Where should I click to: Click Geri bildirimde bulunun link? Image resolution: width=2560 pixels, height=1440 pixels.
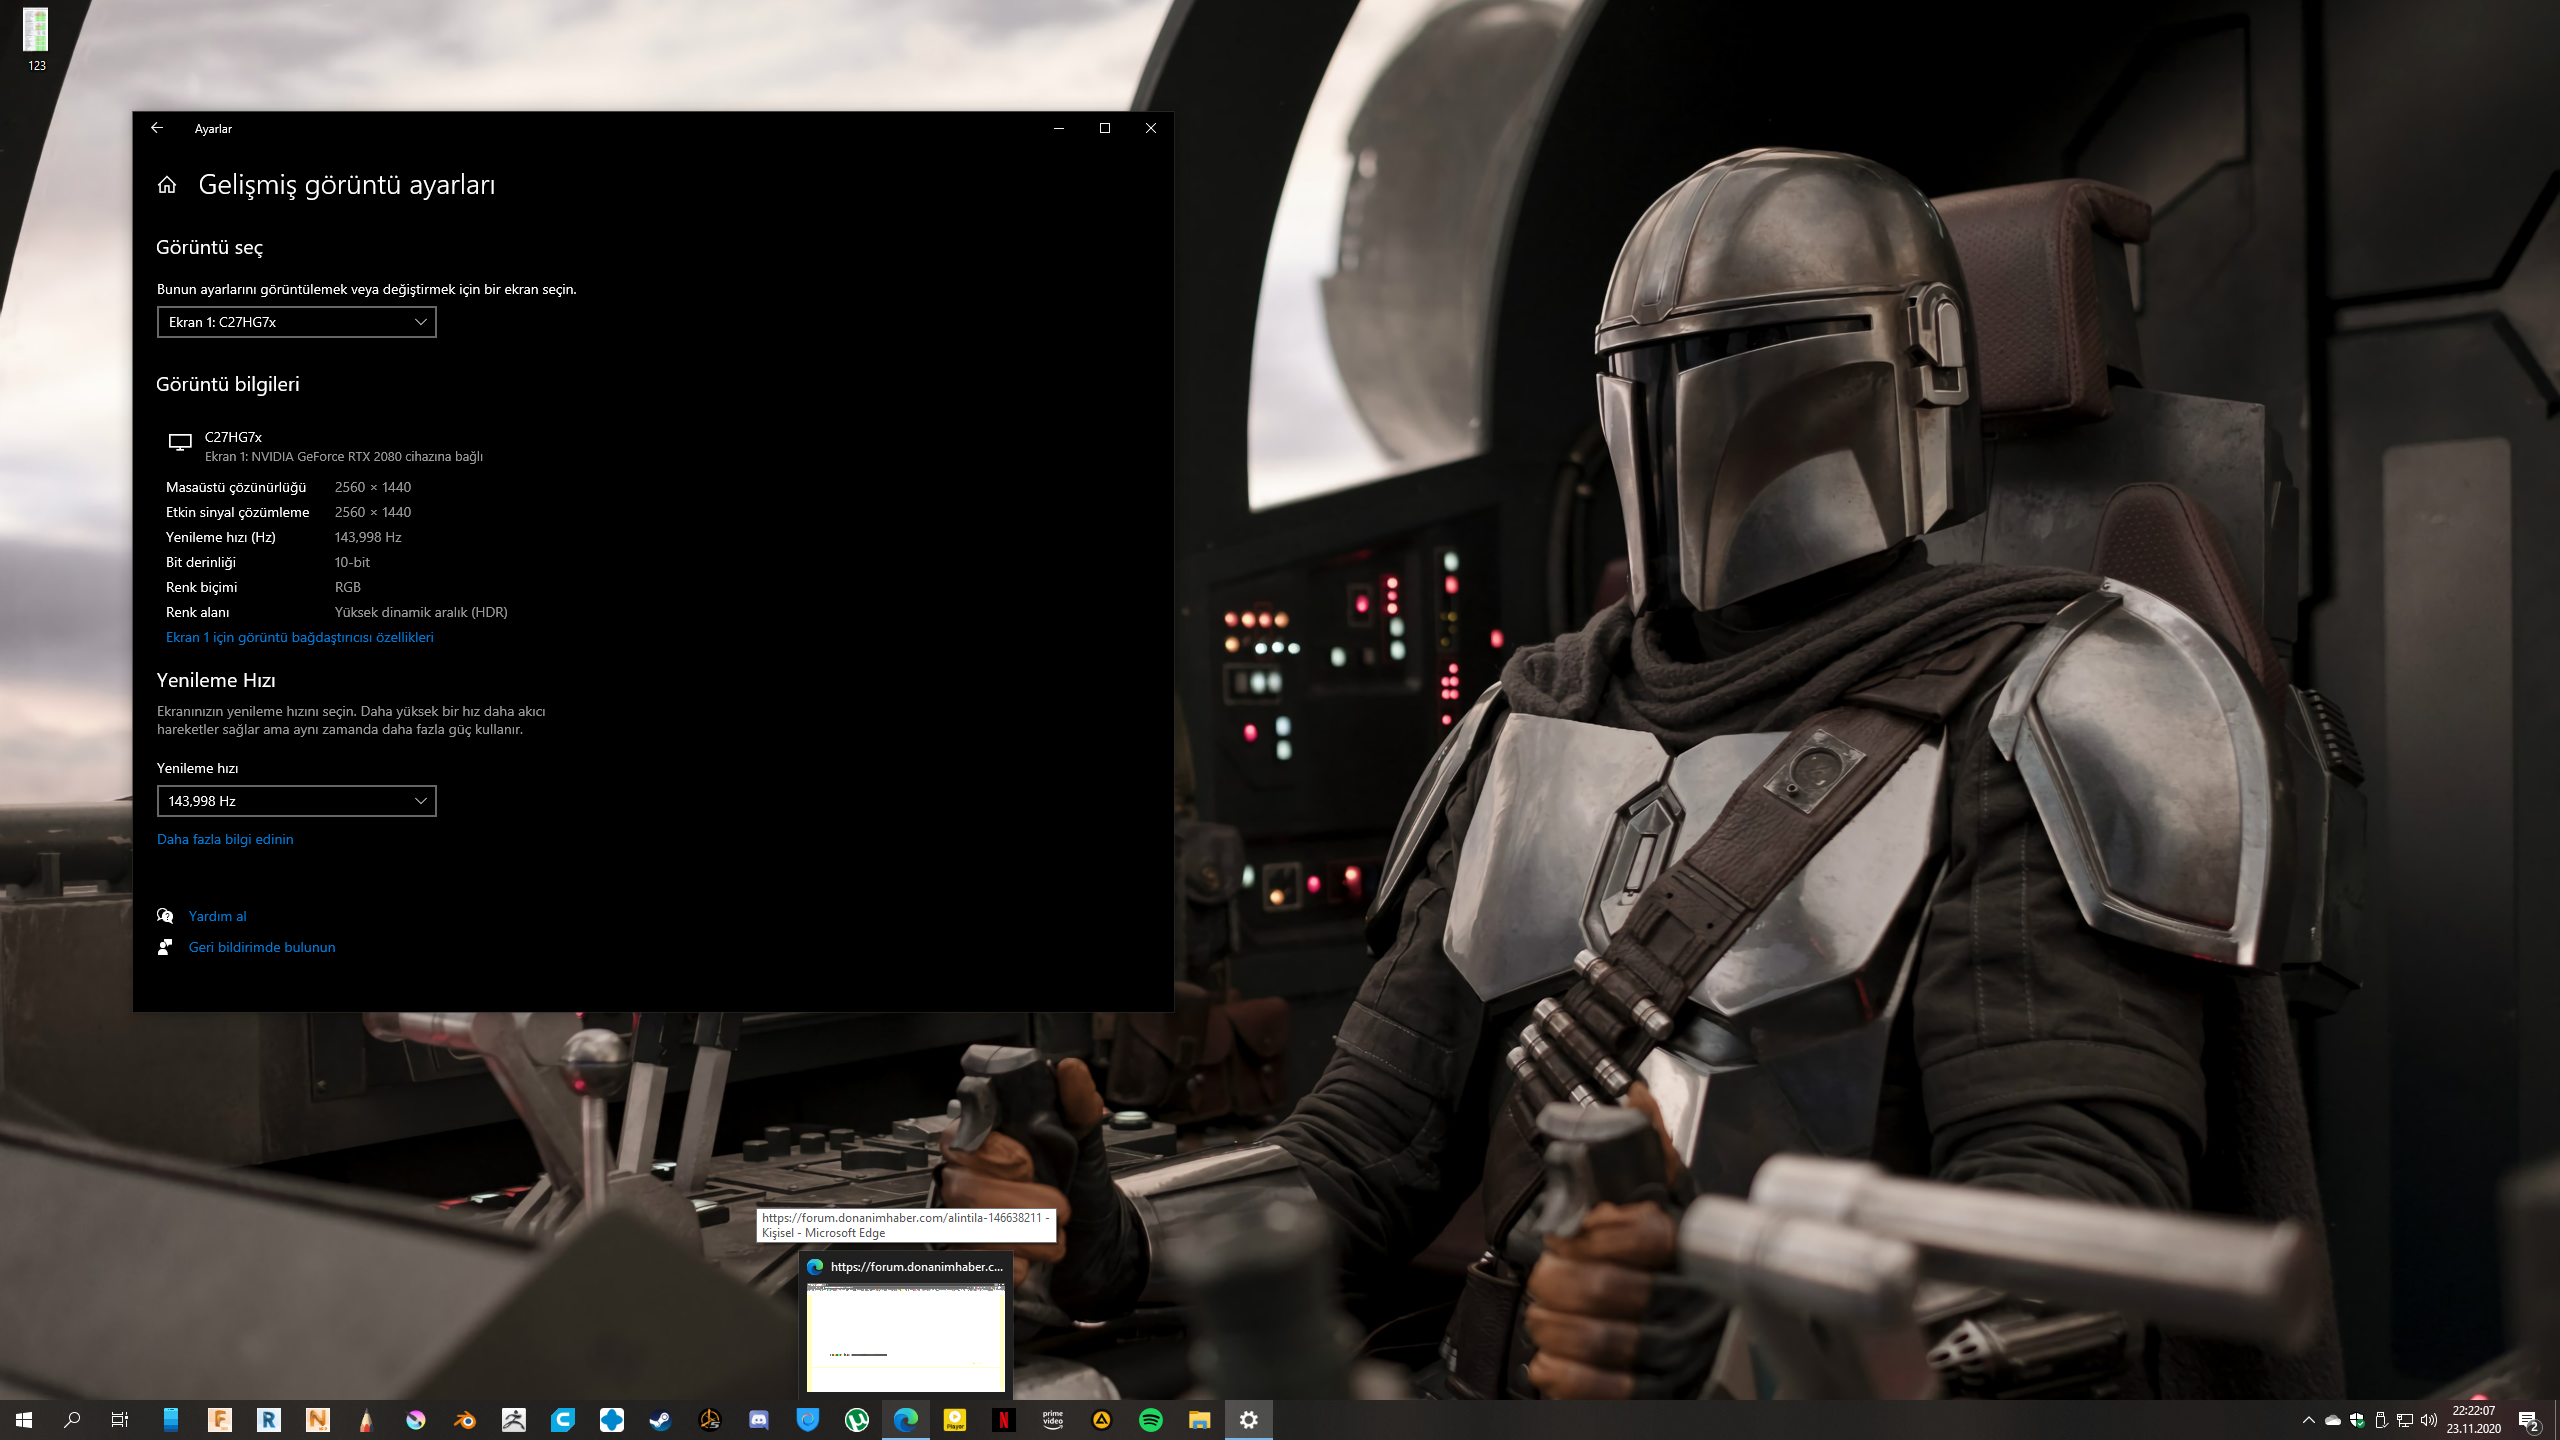(x=262, y=947)
